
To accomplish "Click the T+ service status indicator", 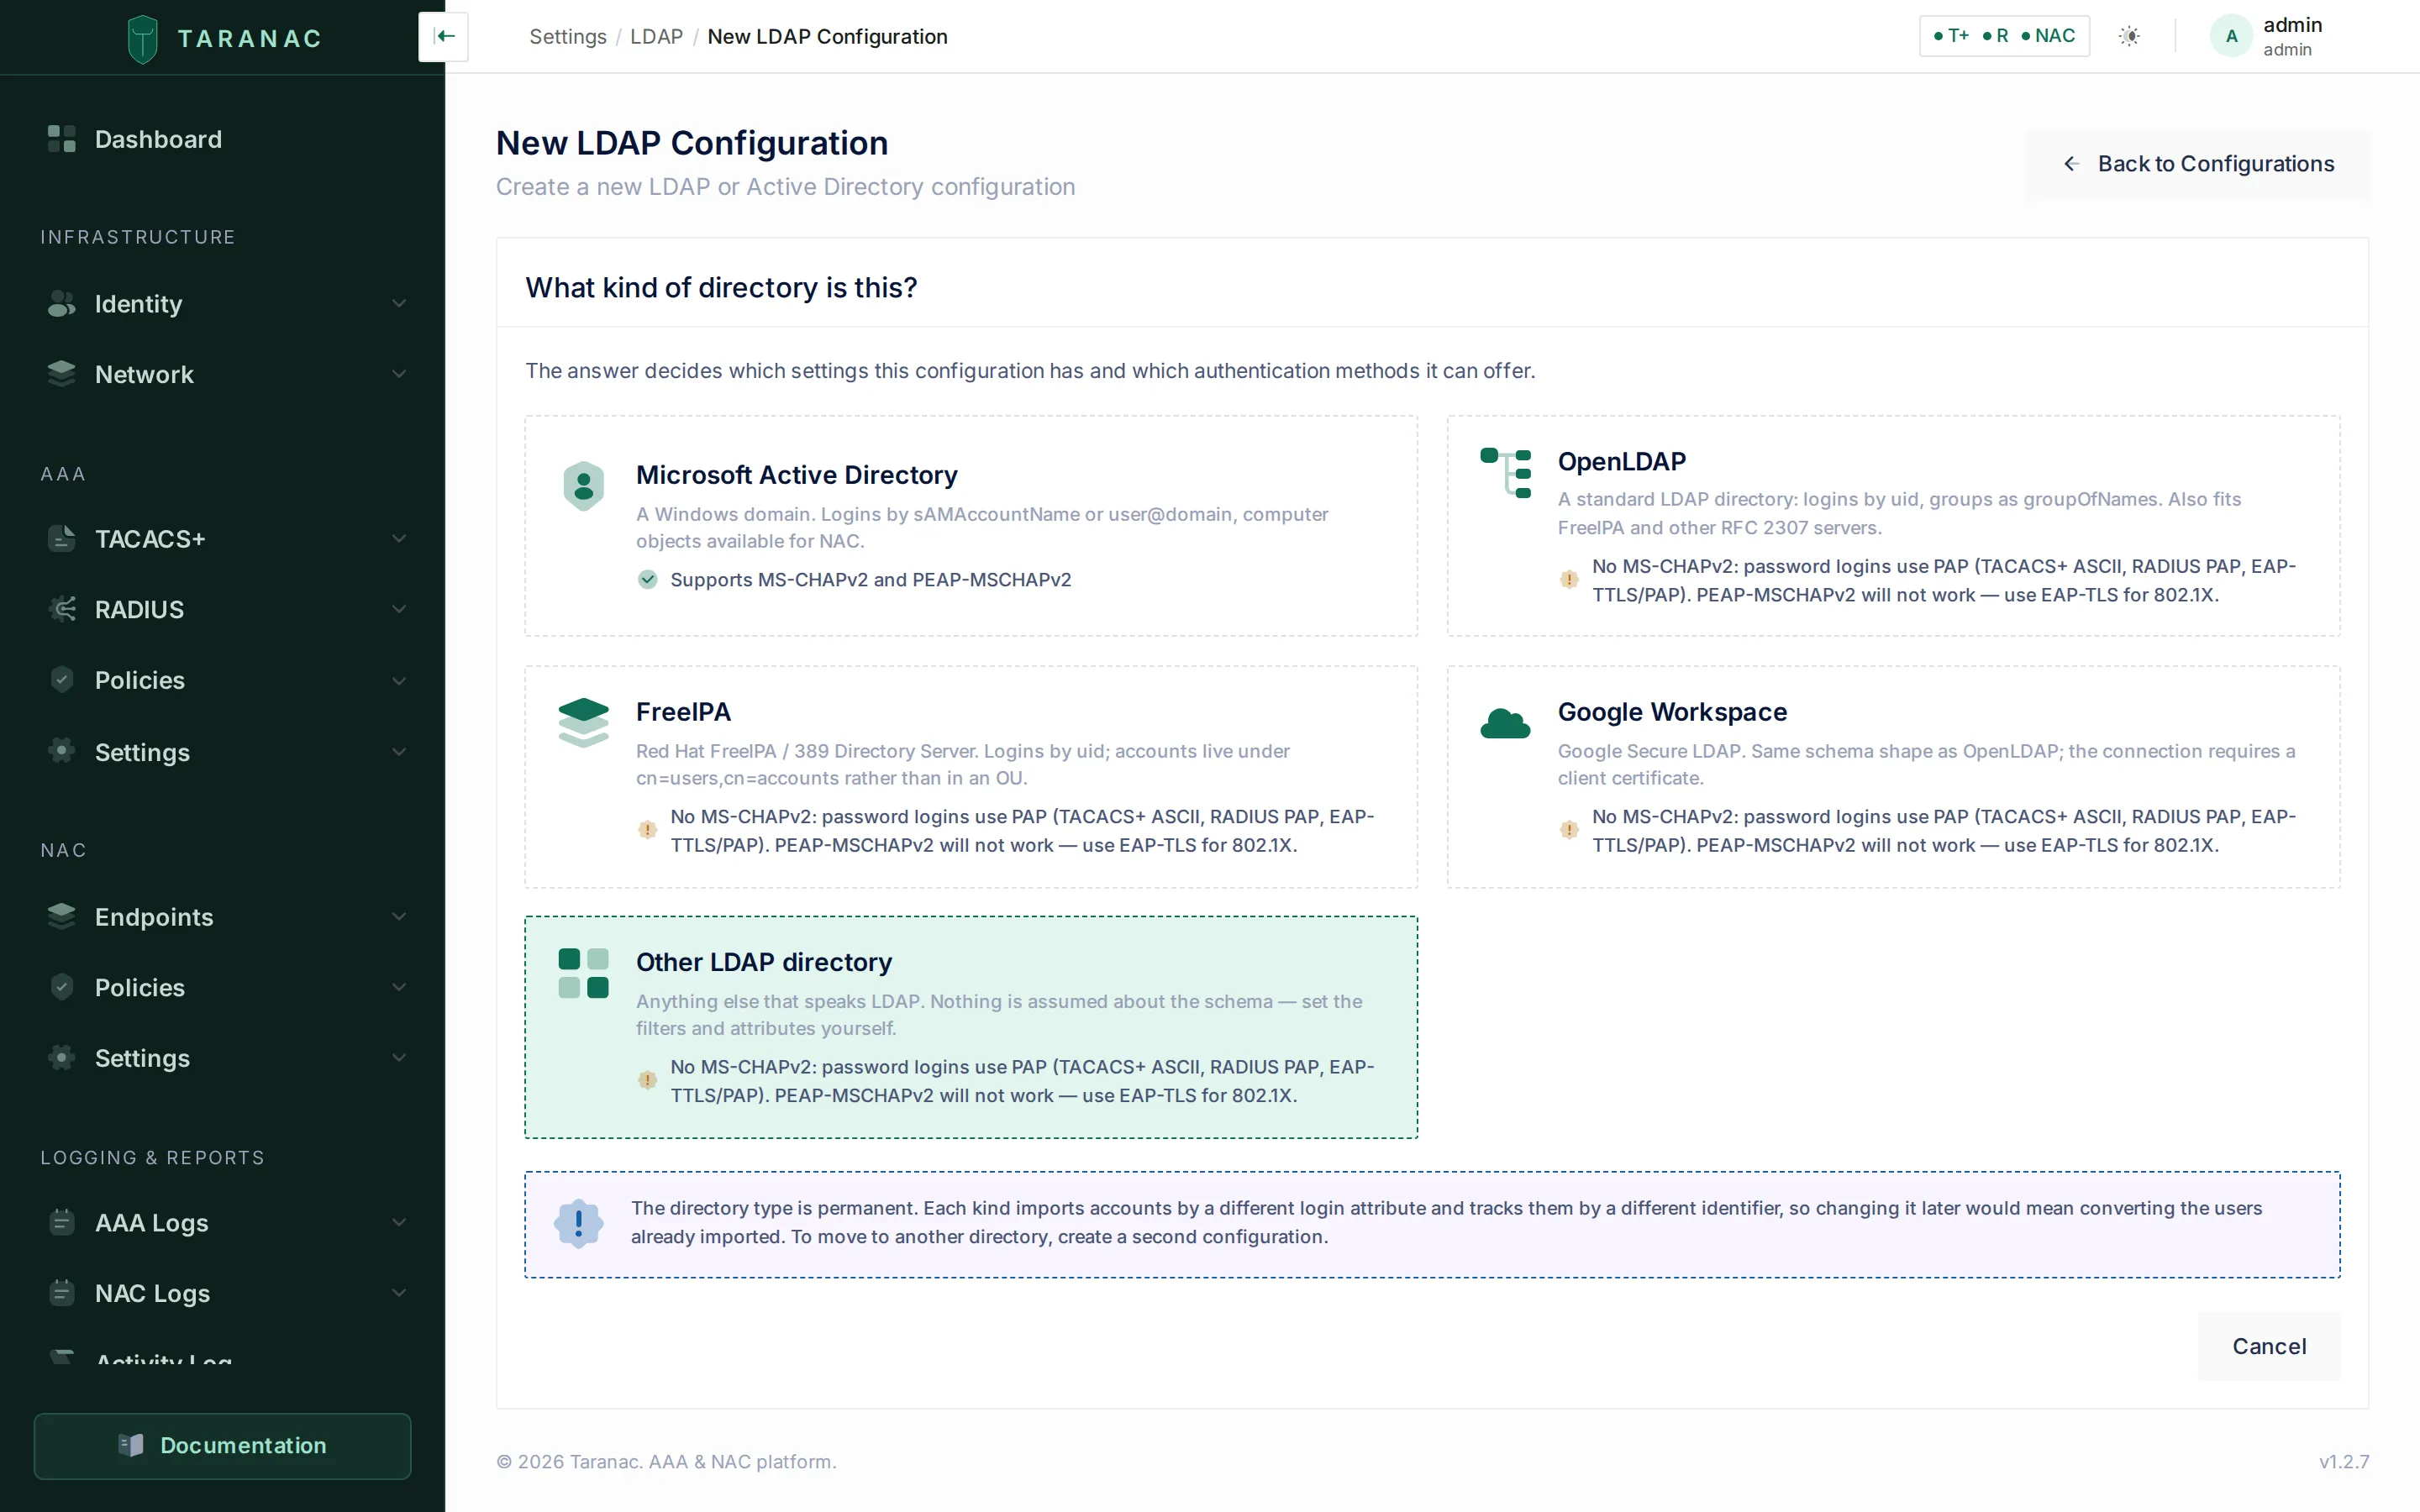I will (1951, 36).
